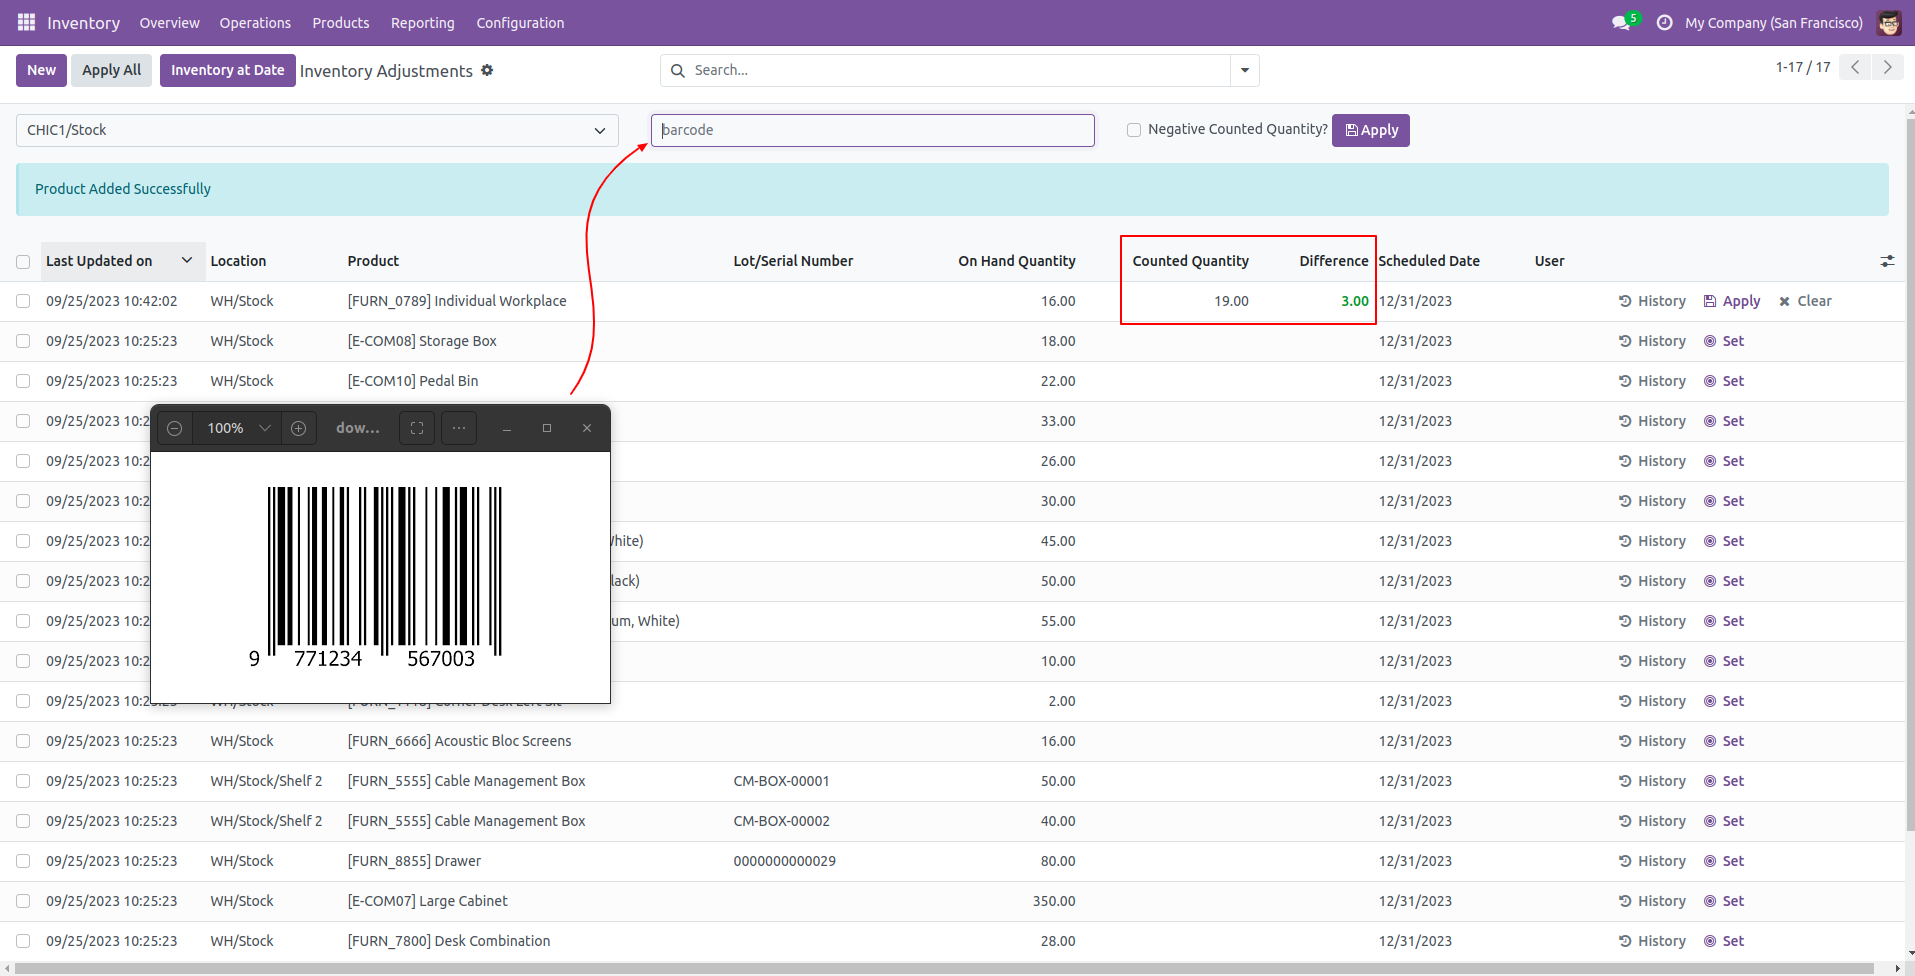Check the Acoustic Bloc Screens row checkbox
1915x976 pixels.
(23, 741)
